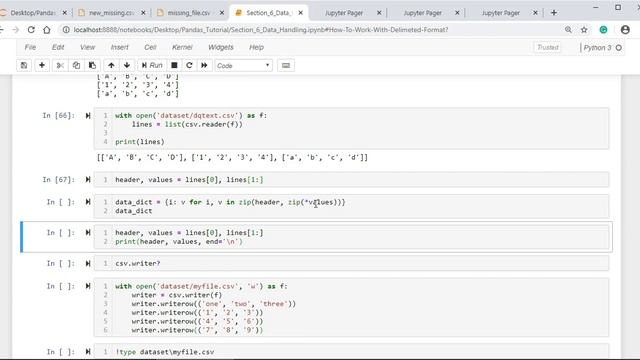The height and width of the screenshot is (360, 640).
Task: Open the Kernel menu
Action: tap(182, 47)
